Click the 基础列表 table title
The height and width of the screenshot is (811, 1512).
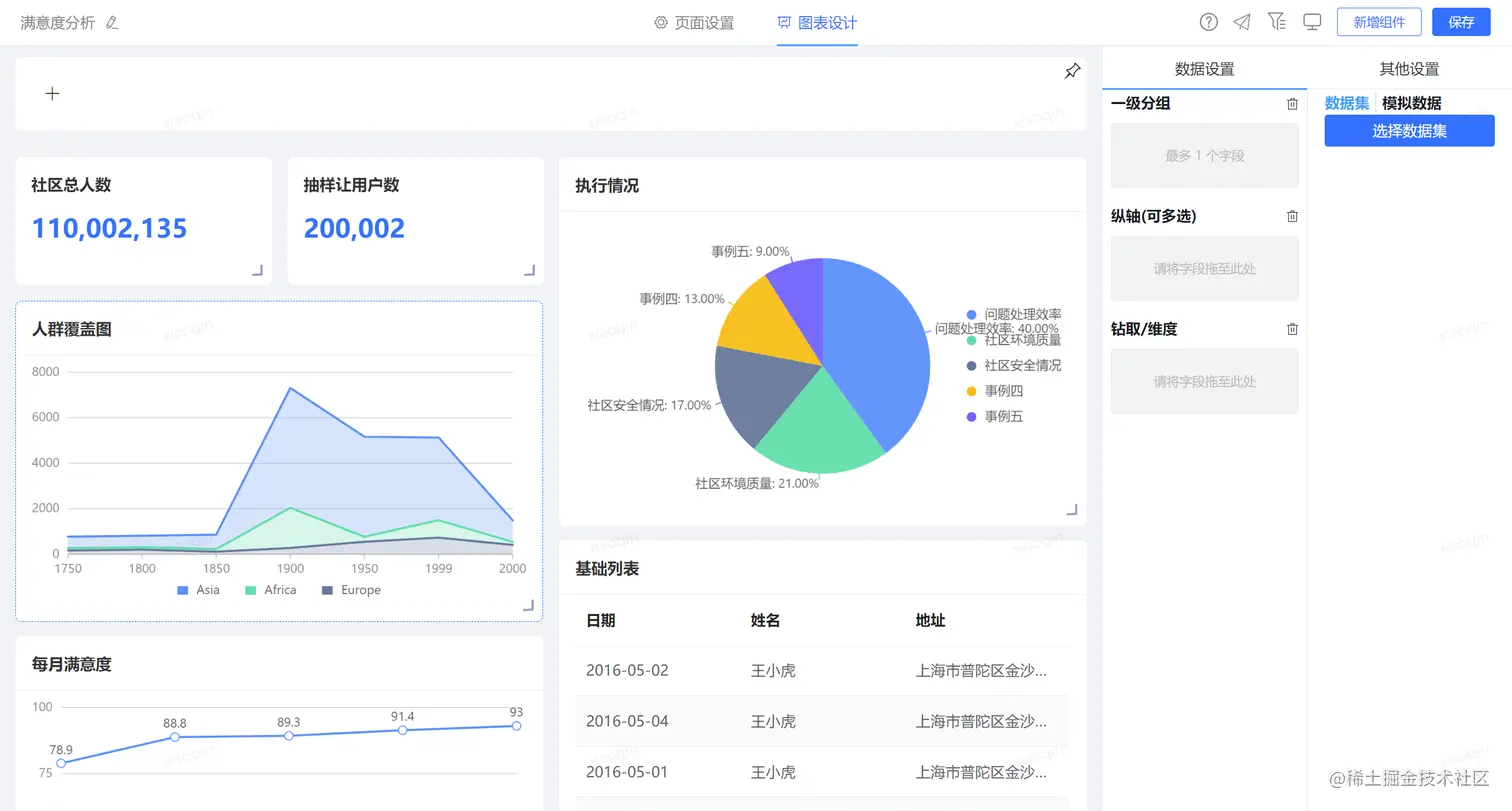[x=607, y=568]
